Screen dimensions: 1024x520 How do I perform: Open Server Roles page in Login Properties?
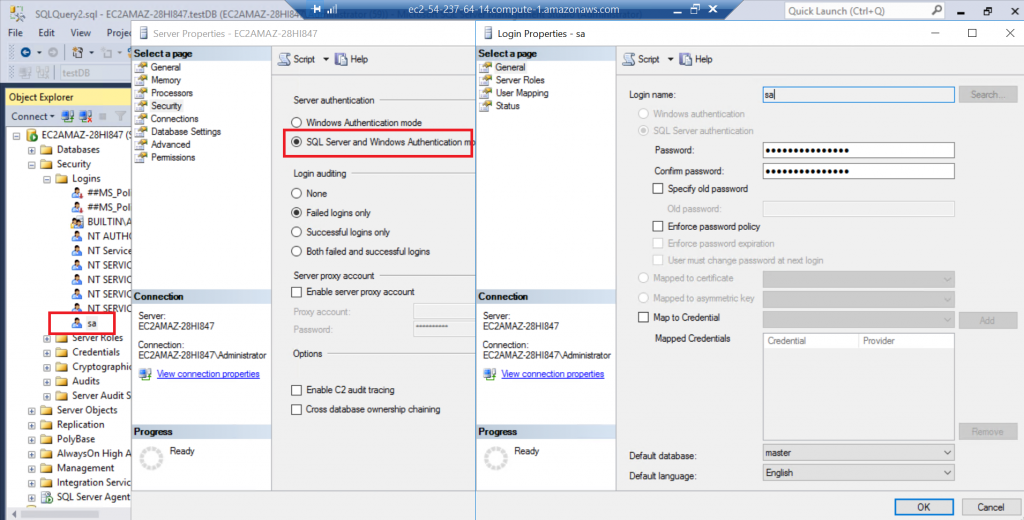(519, 80)
